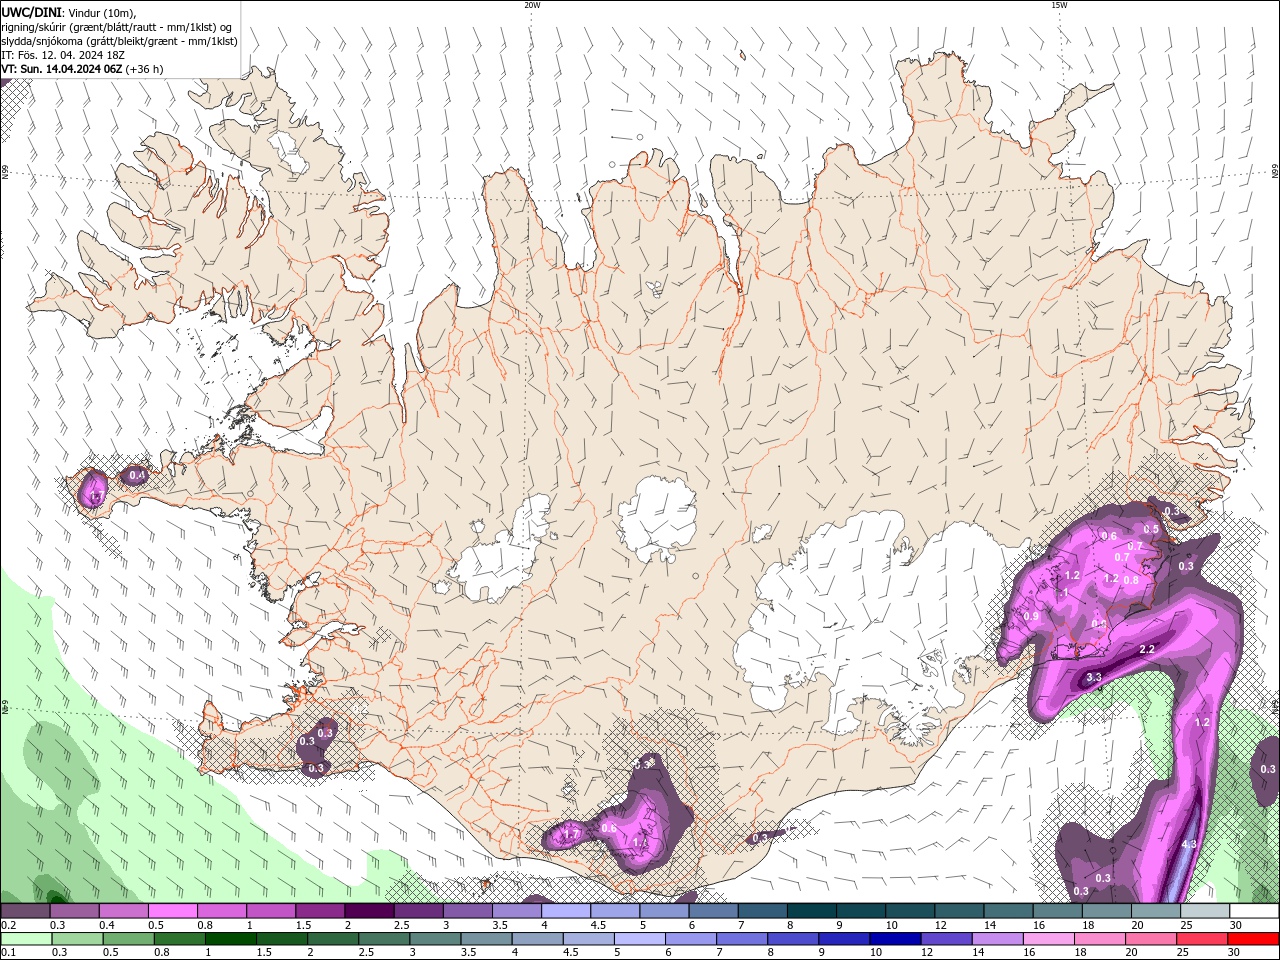The image size is (1280, 960).
Task: Pick the 0.2 swatch in the purple snow scale
Action: pyautogui.click(x=25, y=911)
